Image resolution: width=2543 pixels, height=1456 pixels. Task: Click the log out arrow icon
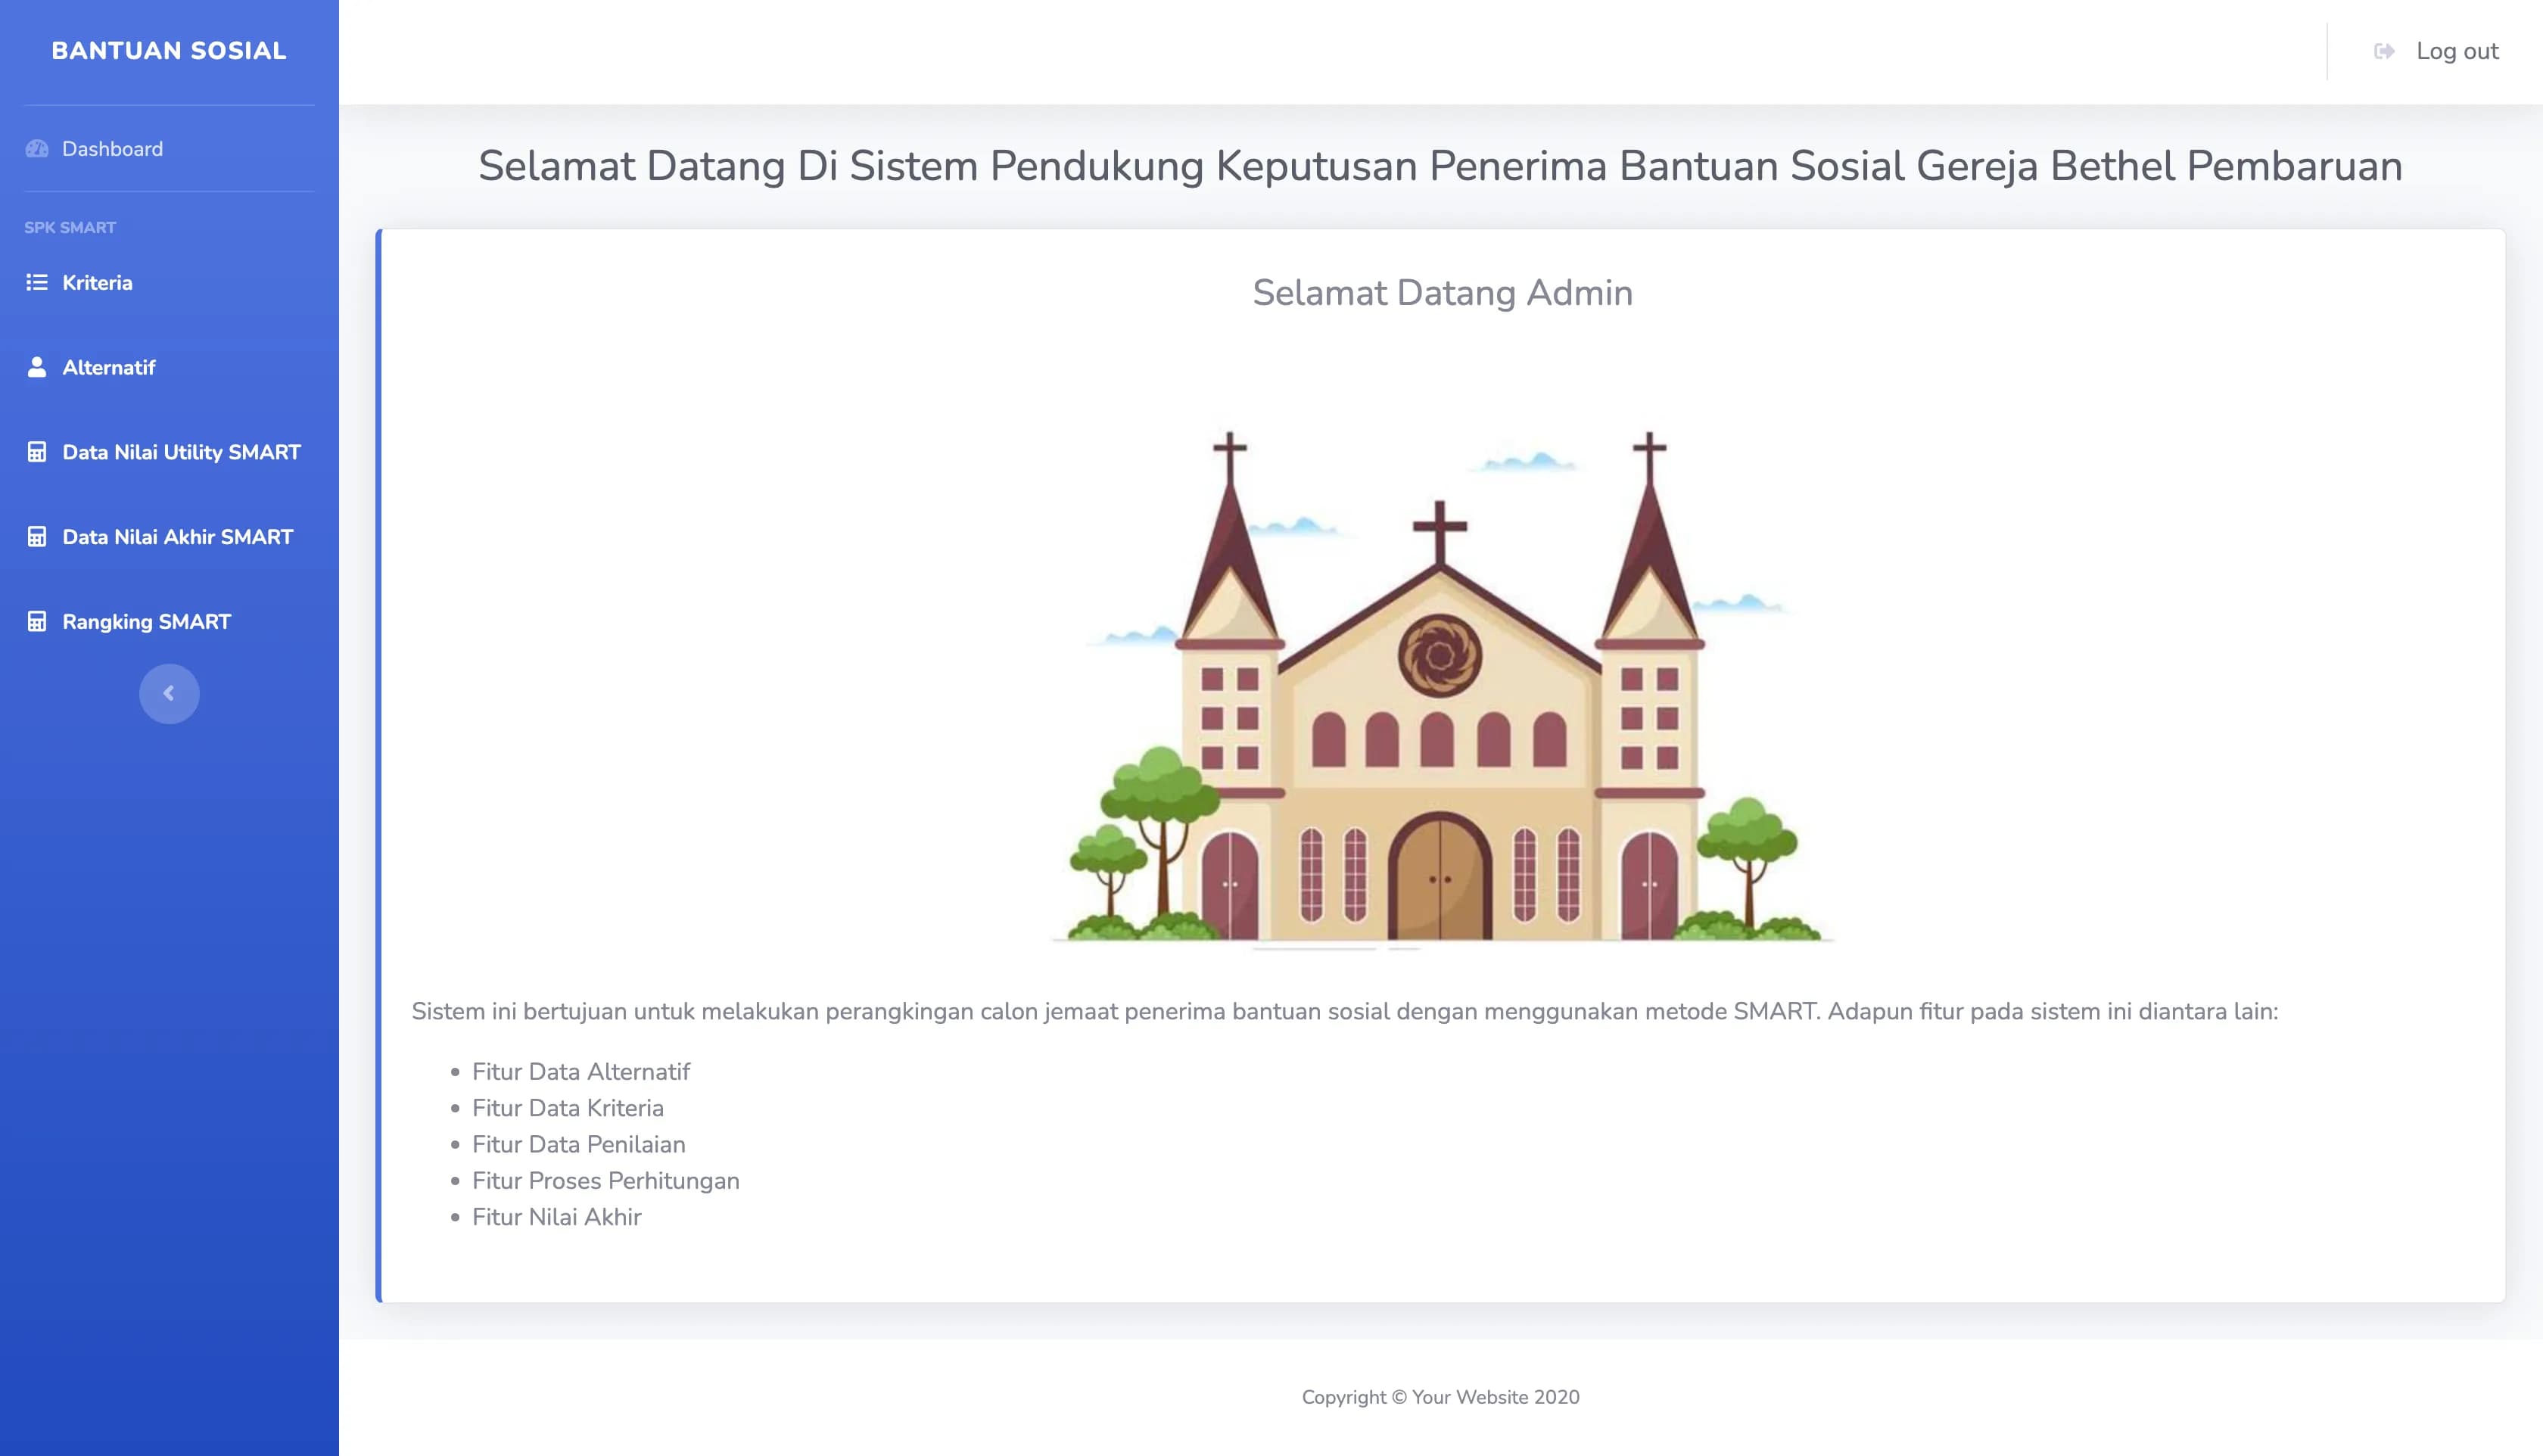pos(2384,51)
